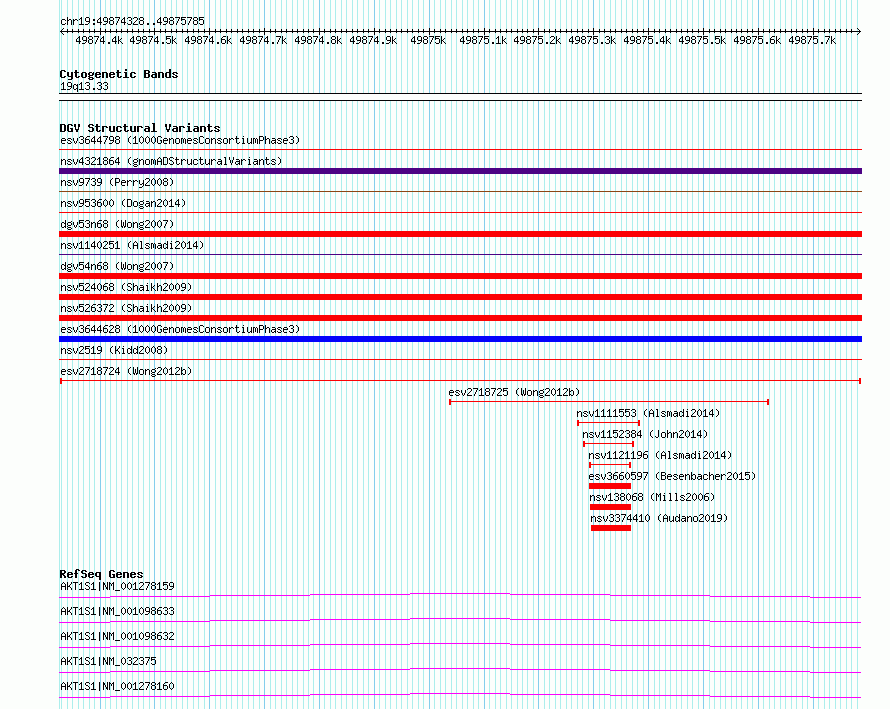Click nsv524068 (Shaikh2009) variant label
The height and width of the screenshot is (709, 890).
(126, 287)
